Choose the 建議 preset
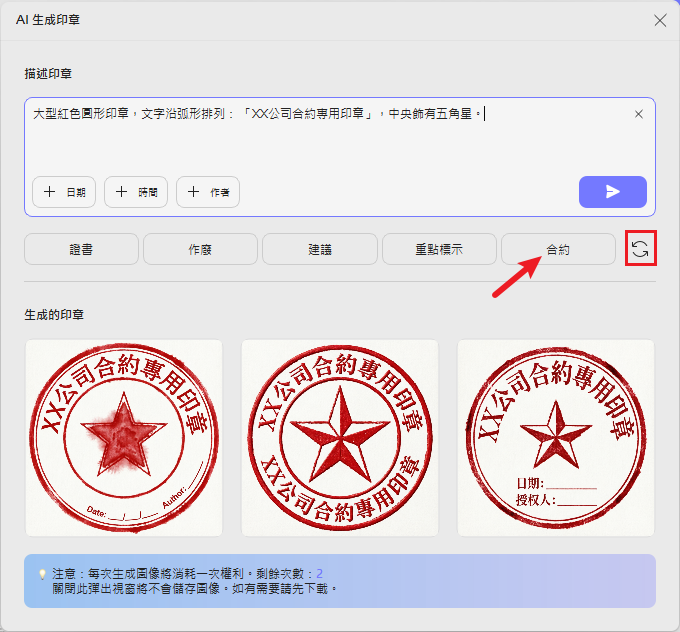Image resolution: width=680 pixels, height=632 pixels. [x=320, y=249]
